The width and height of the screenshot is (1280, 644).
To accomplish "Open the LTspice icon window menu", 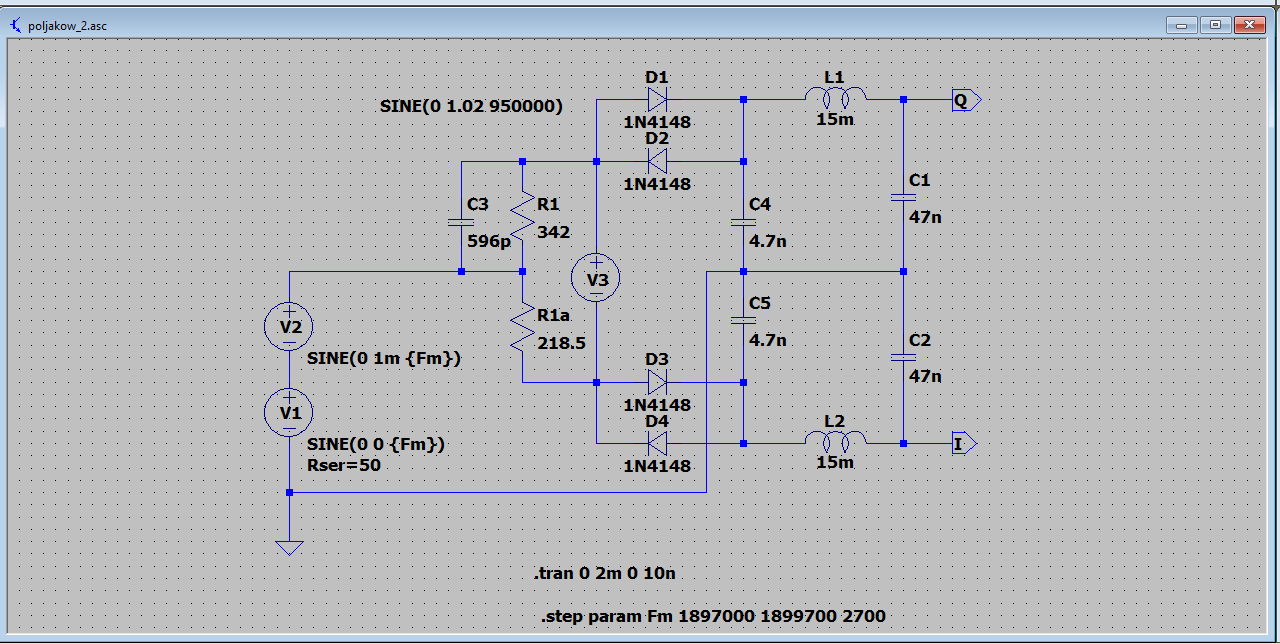I will [x=15, y=25].
